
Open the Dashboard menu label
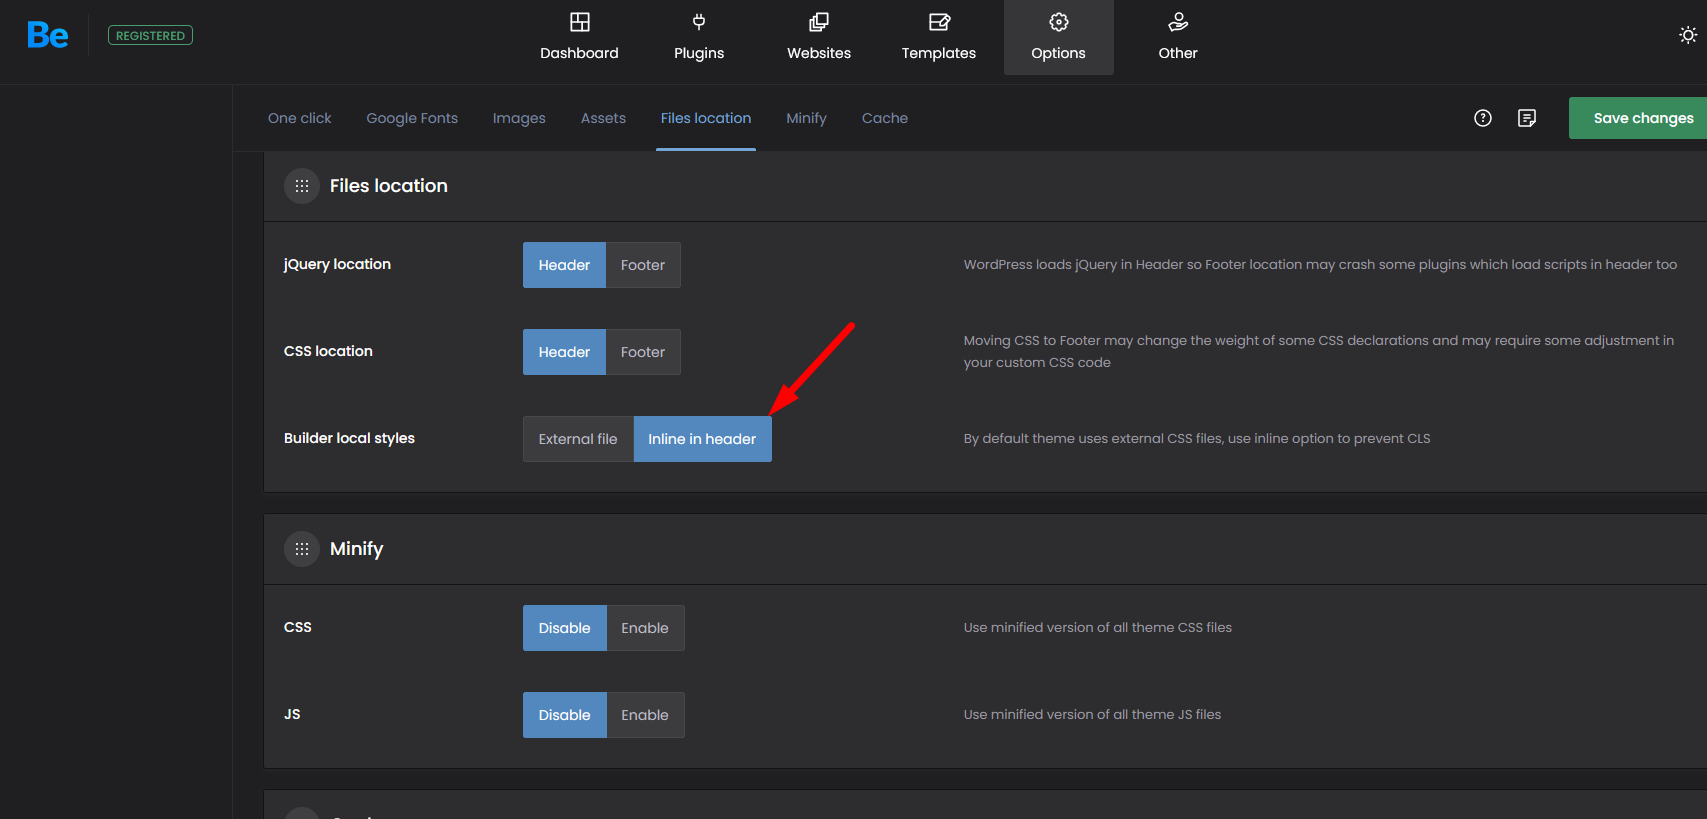(579, 53)
